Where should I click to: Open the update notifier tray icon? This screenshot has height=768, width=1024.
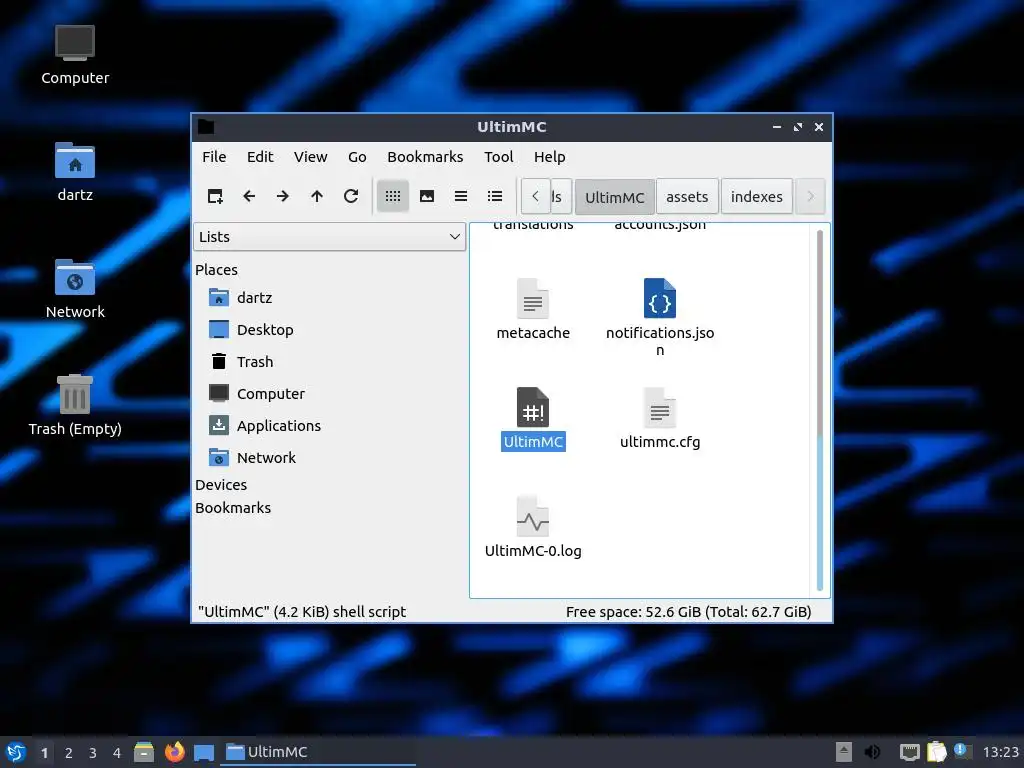(962, 751)
